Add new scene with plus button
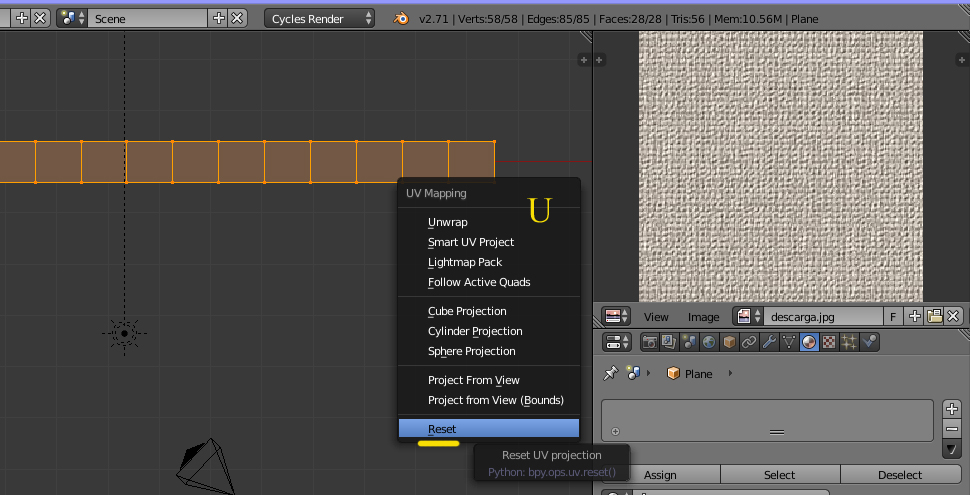Screen dimensions: 970x495 (218, 19)
